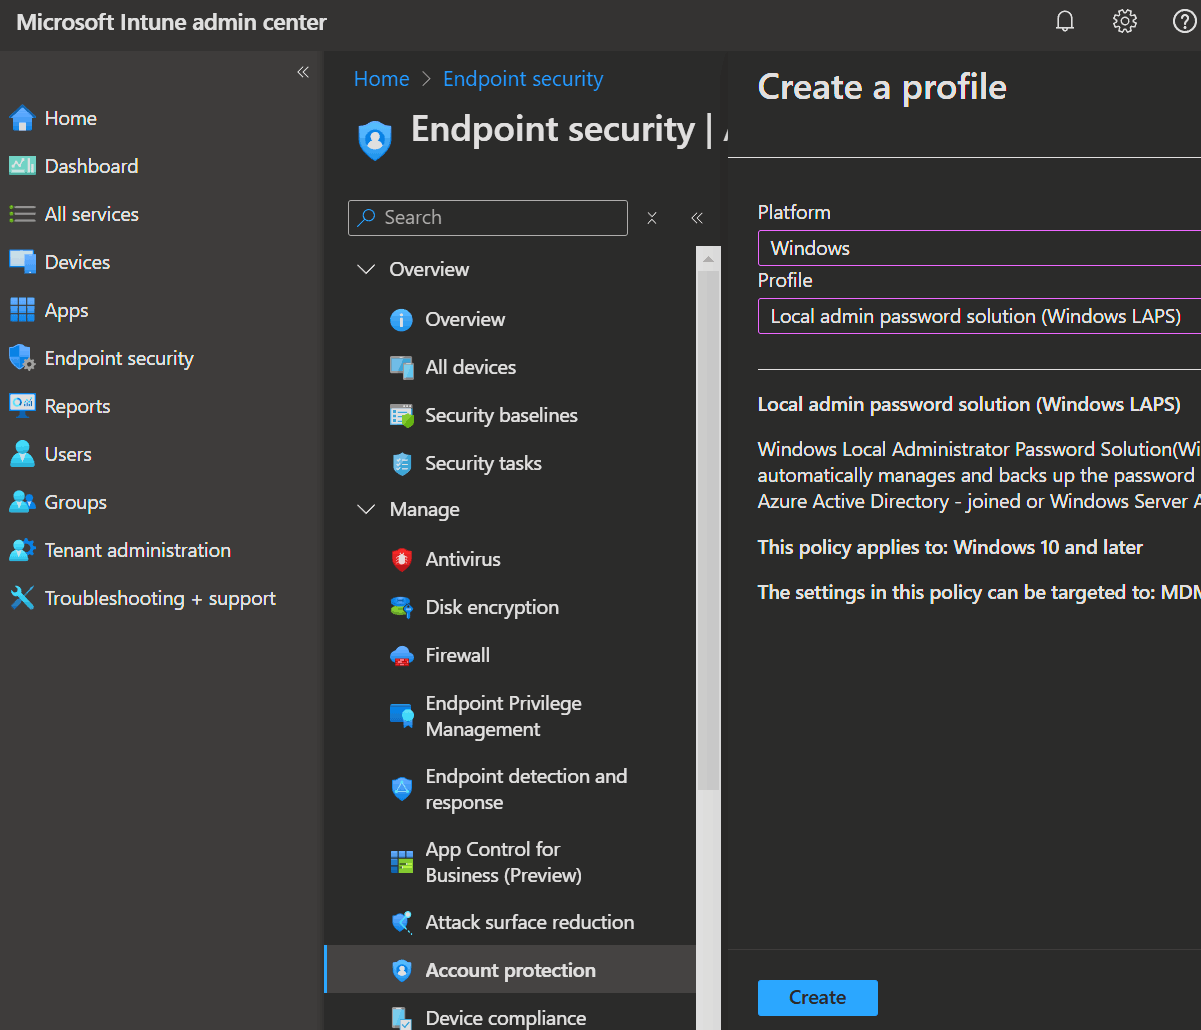1201x1030 pixels.
Task: Click the bold "Local admin password solution (Windows LAPS)" heading
Action: (x=969, y=404)
